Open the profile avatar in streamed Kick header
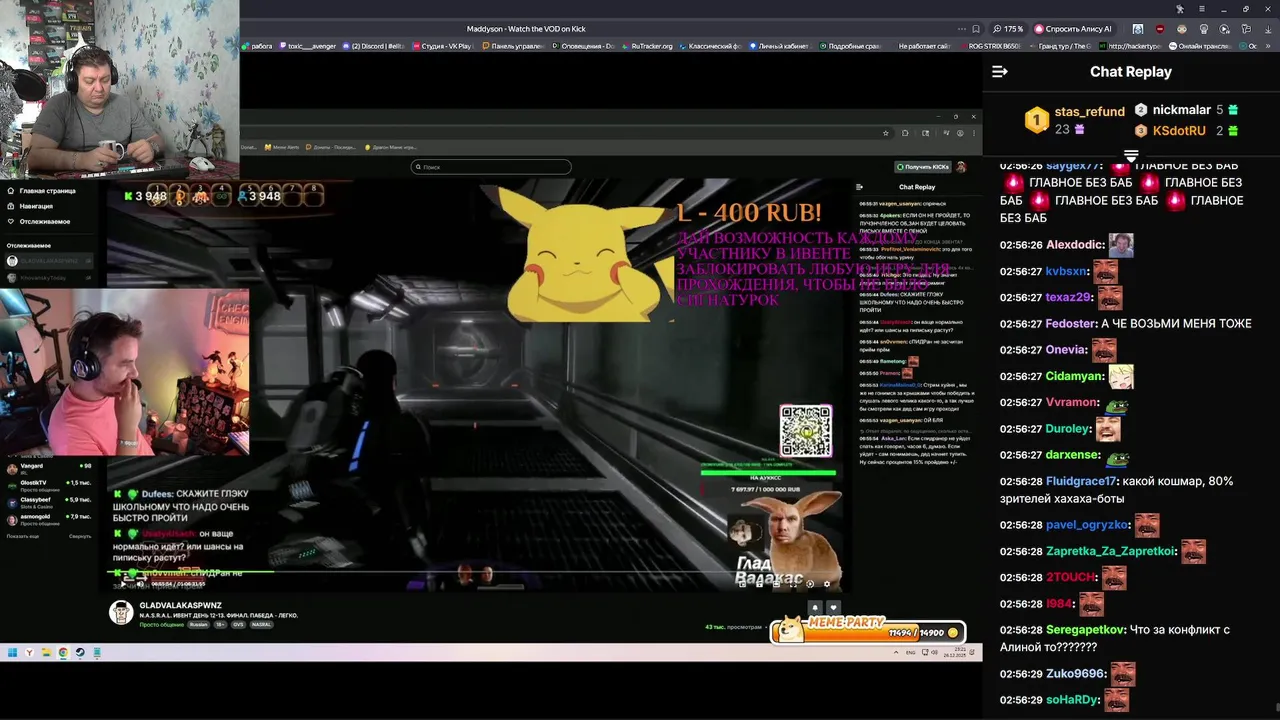Viewport: 1280px width, 720px height. [961, 167]
